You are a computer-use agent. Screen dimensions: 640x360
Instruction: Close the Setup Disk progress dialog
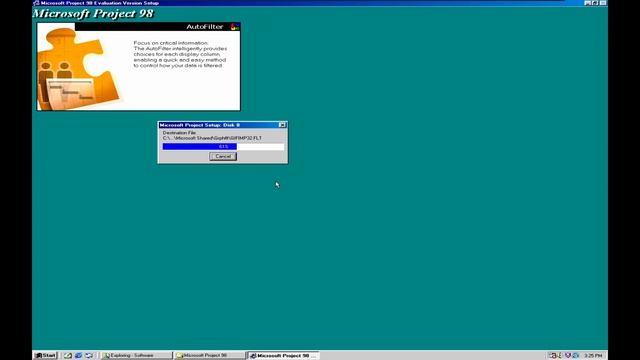[282, 125]
